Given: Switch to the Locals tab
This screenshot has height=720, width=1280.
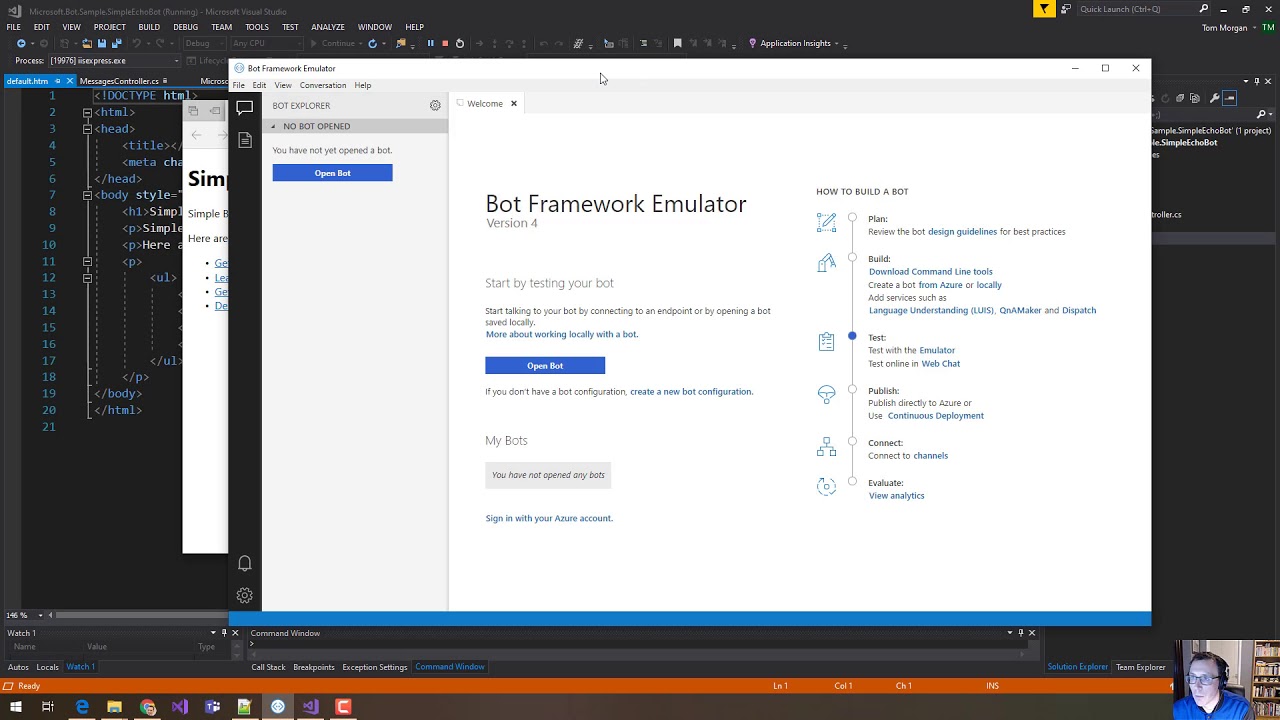Looking at the screenshot, I should click(x=47, y=667).
